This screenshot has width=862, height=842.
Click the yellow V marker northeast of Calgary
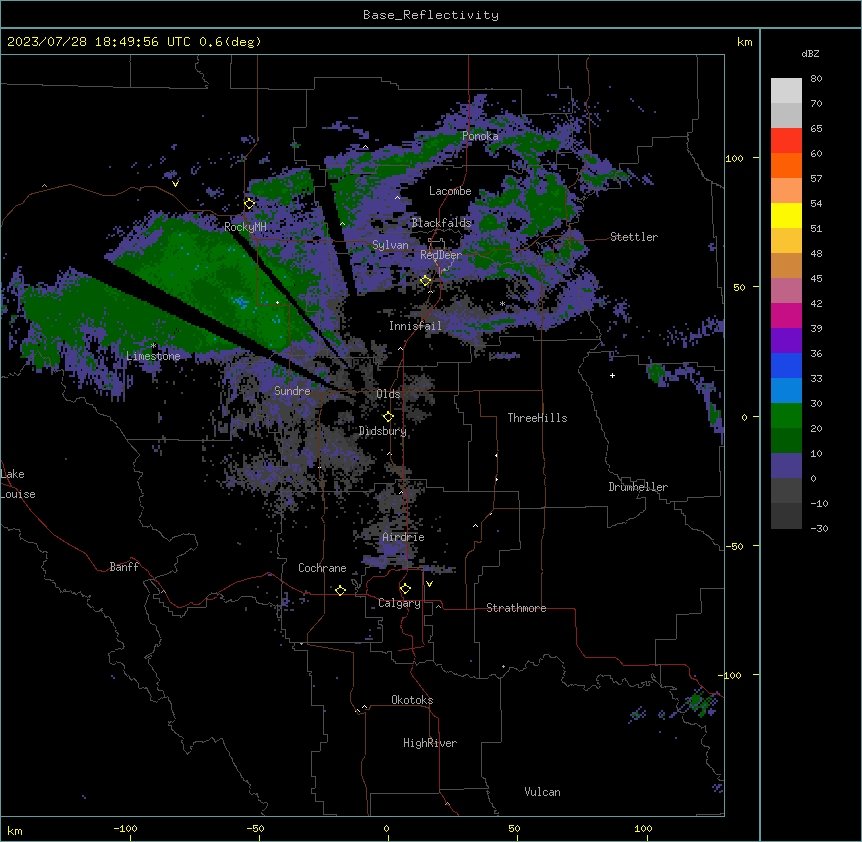tap(429, 584)
